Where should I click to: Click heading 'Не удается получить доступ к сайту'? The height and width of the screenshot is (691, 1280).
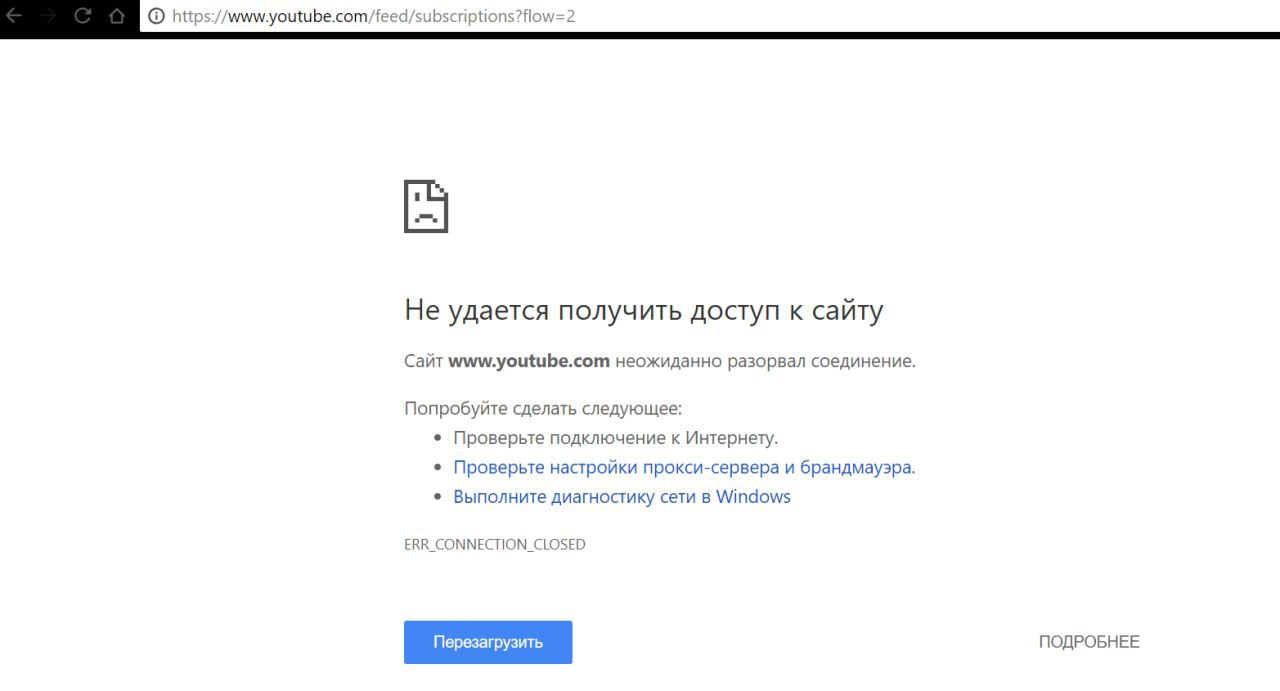644,311
